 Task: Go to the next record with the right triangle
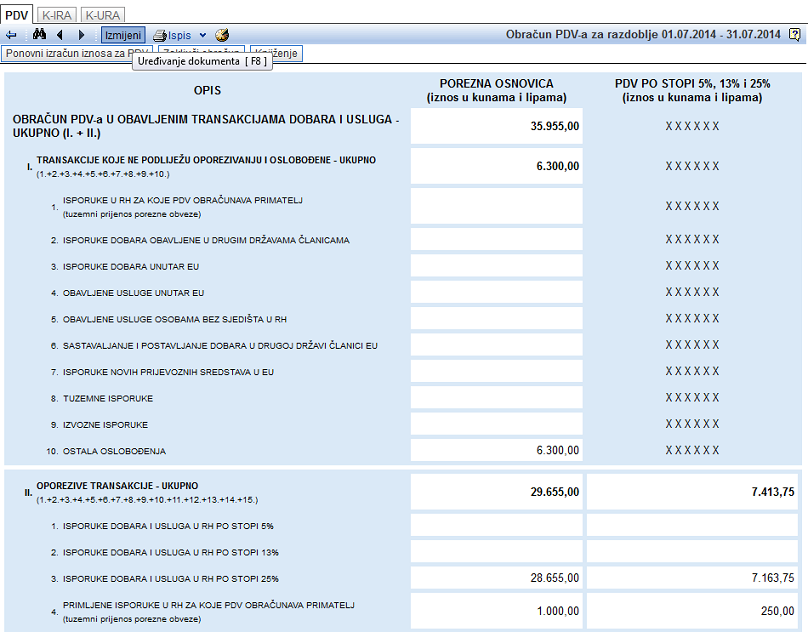(x=81, y=35)
